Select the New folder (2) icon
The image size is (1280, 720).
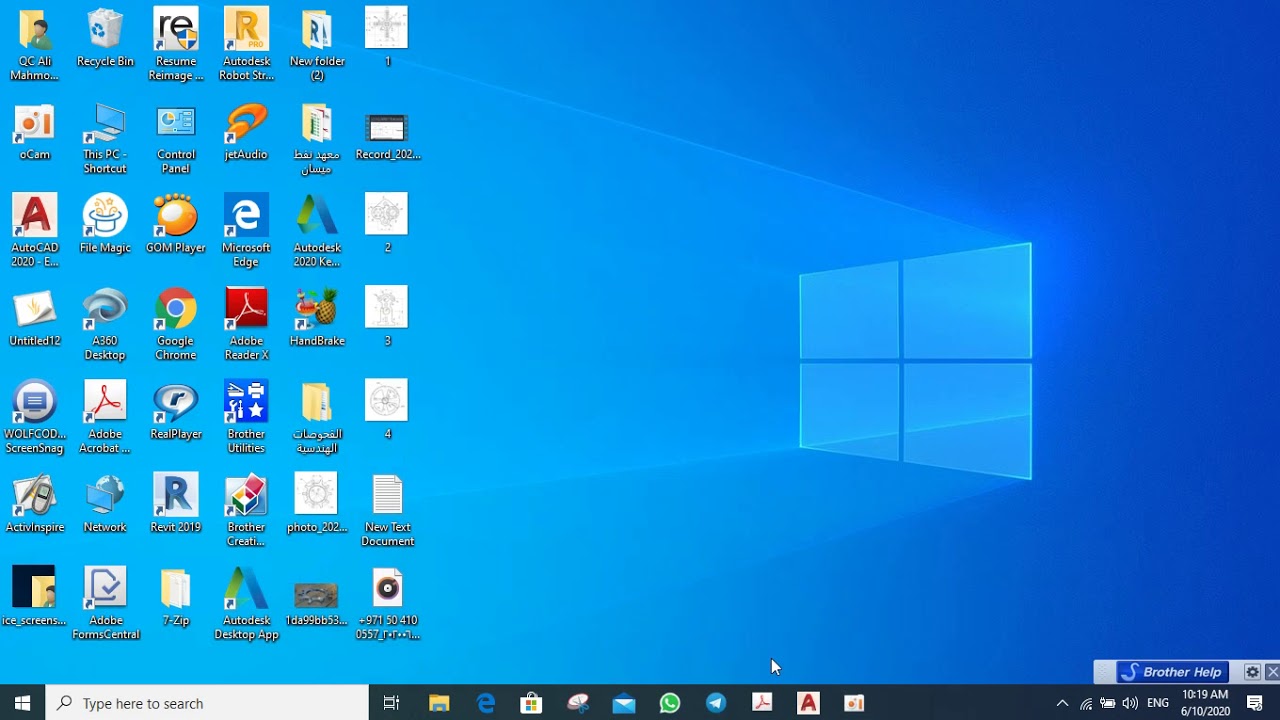click(317, 45)
